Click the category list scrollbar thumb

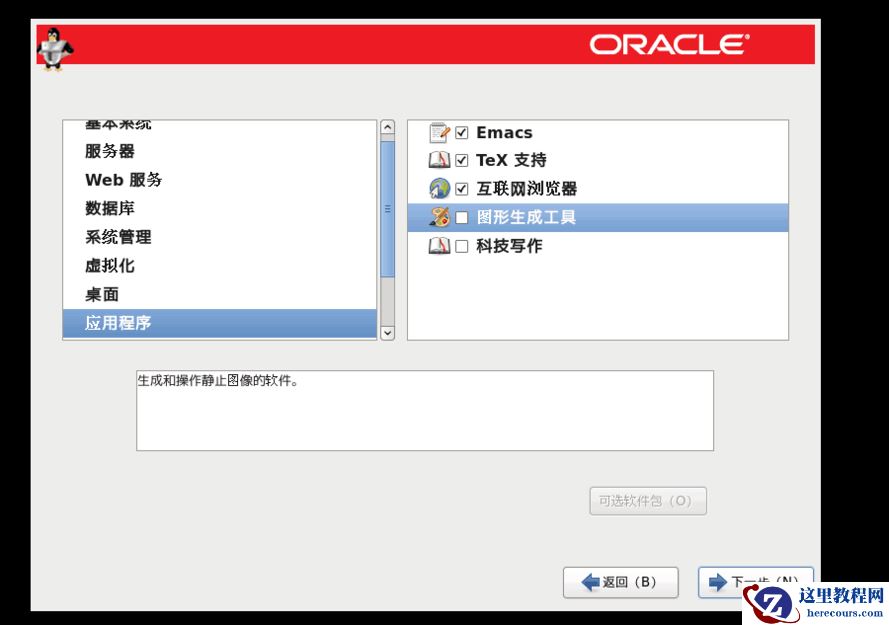click(x=387, y=209)
